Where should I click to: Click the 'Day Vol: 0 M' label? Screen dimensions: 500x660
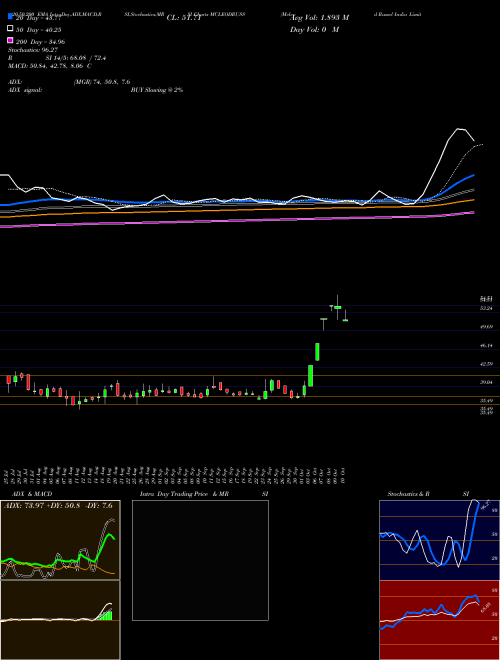[314, 30]
